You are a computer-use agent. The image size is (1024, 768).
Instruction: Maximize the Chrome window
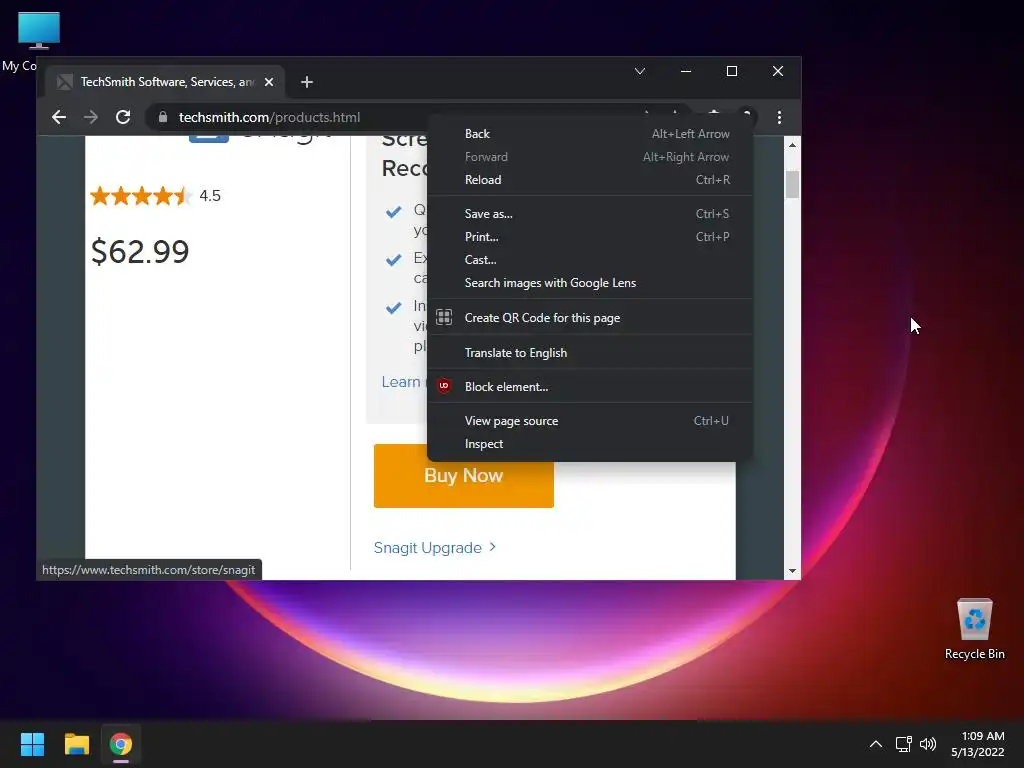731,71
